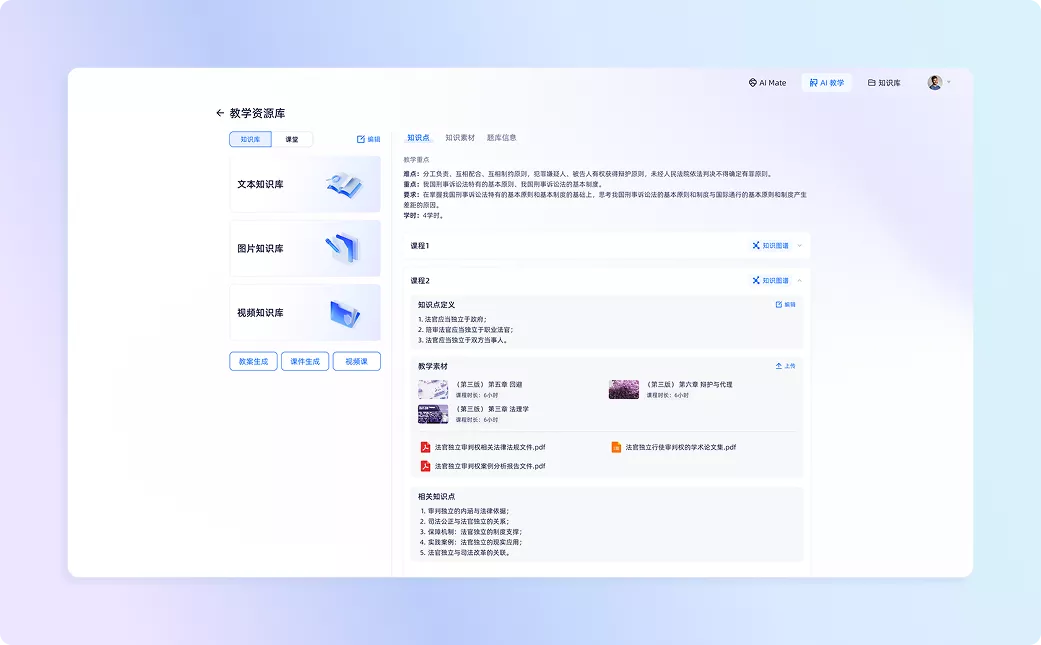Collapse 课程2 with its chevron
The image size is (1041, 645).
[x=799, y=281]
